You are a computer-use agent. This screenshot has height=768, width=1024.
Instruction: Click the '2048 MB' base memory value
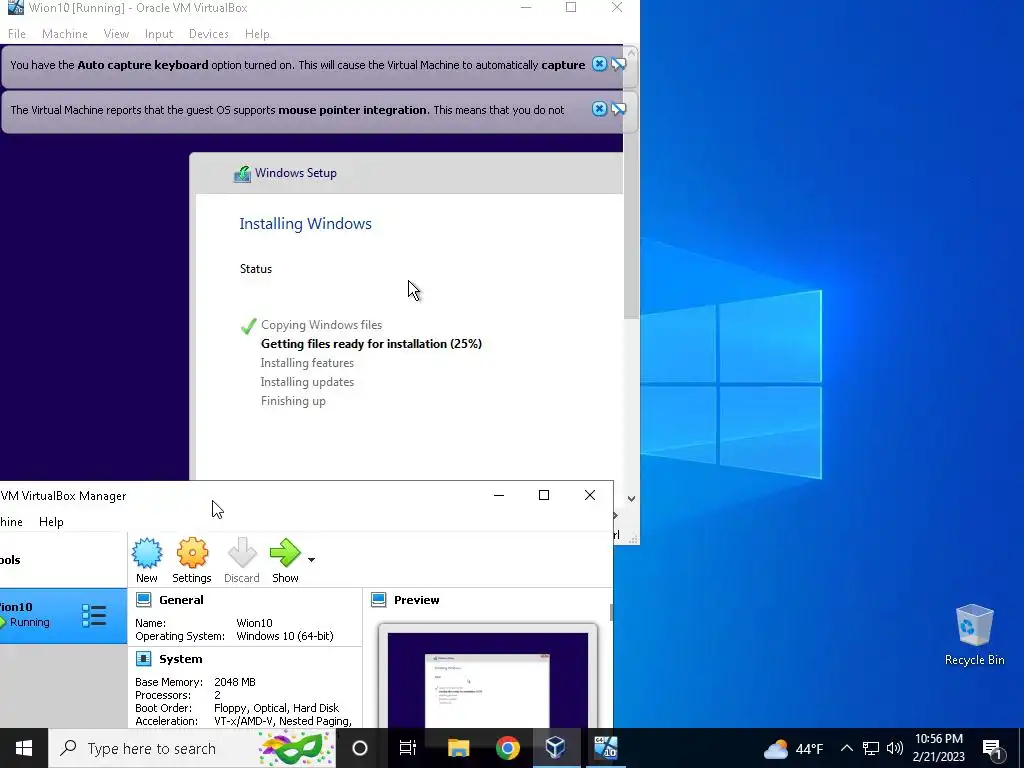point(234,682)
